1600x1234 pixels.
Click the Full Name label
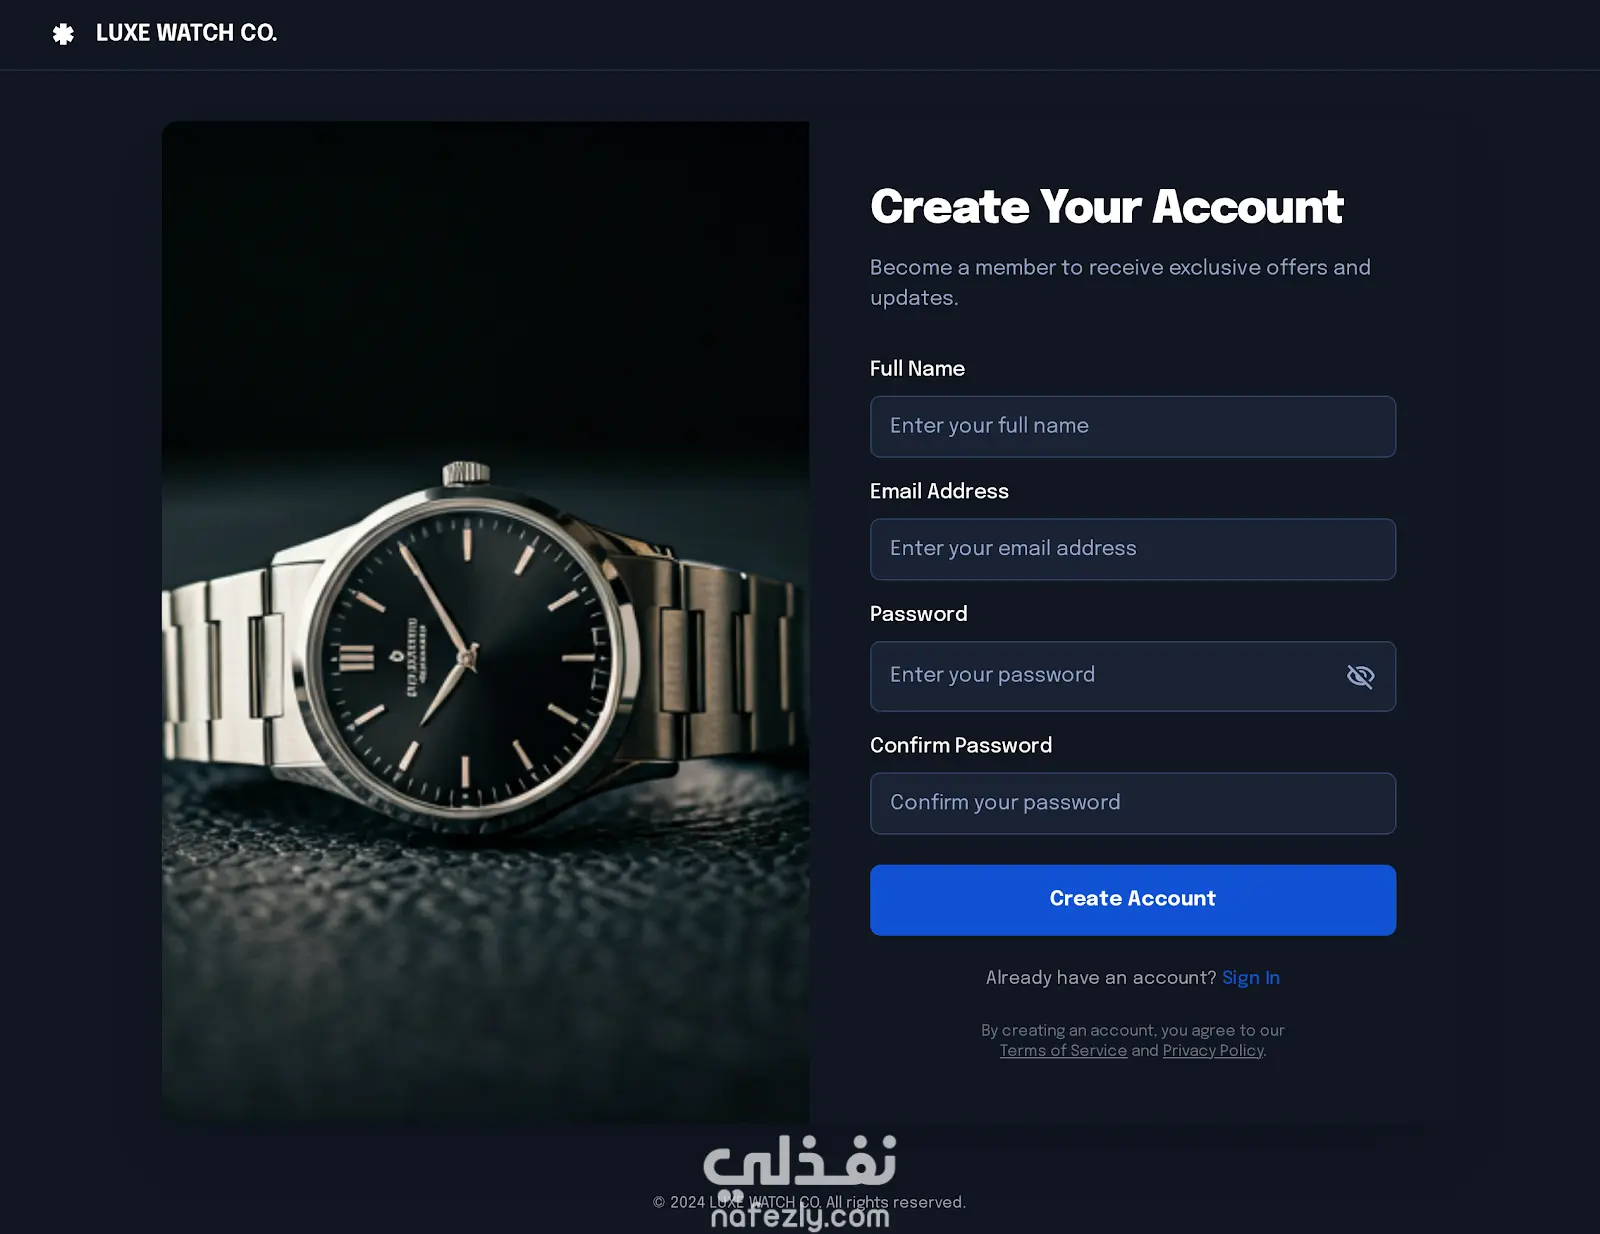(x=917, y=369)
